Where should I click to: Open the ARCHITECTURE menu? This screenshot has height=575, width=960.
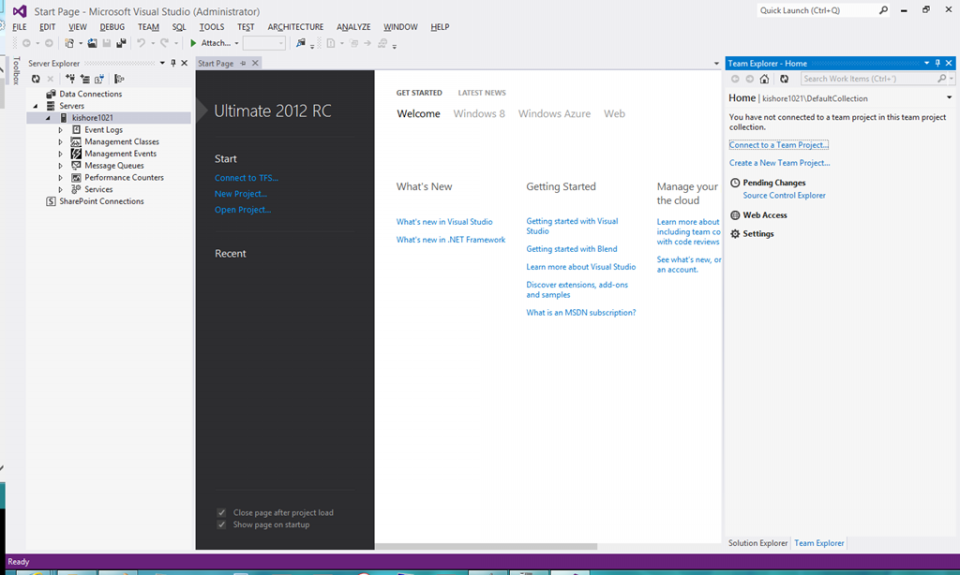tap(295, 27)
